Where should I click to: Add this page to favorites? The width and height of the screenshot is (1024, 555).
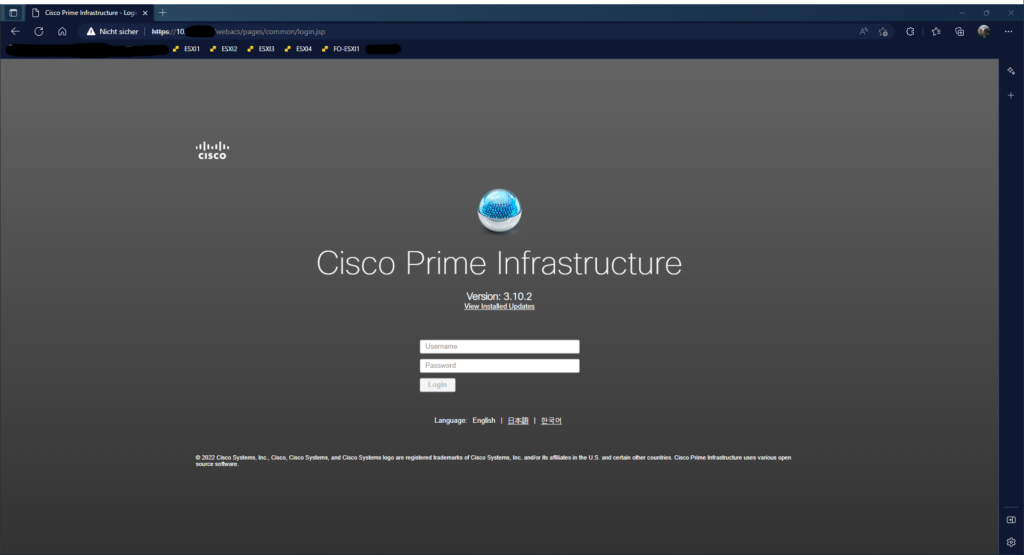click(883, 31)
